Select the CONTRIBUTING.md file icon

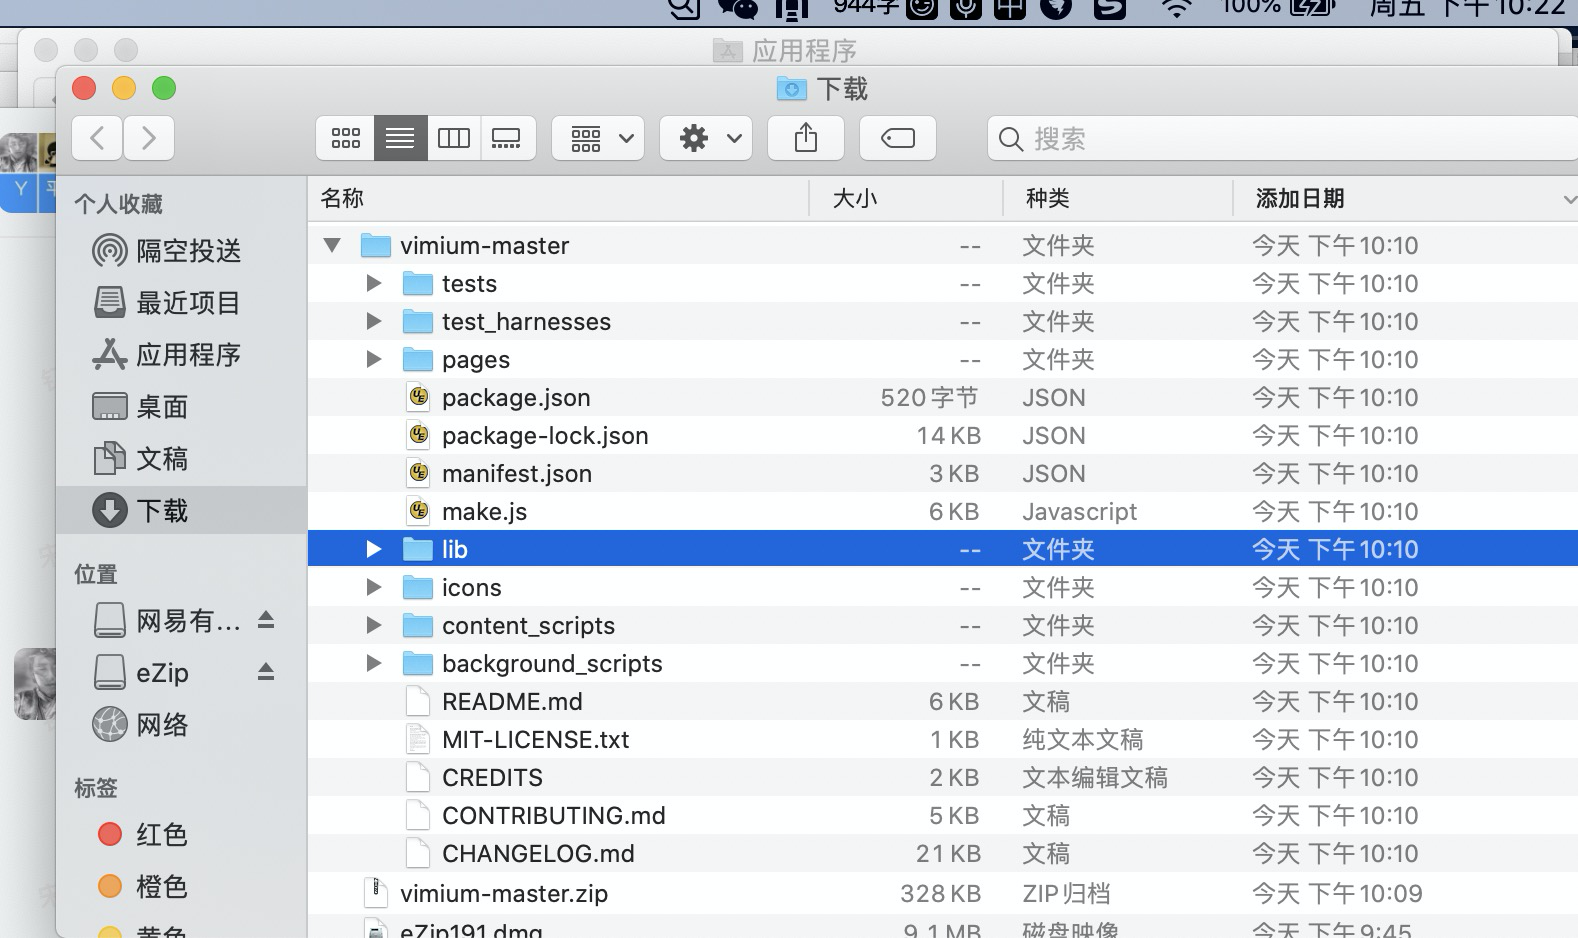click(x=418, y=815)
